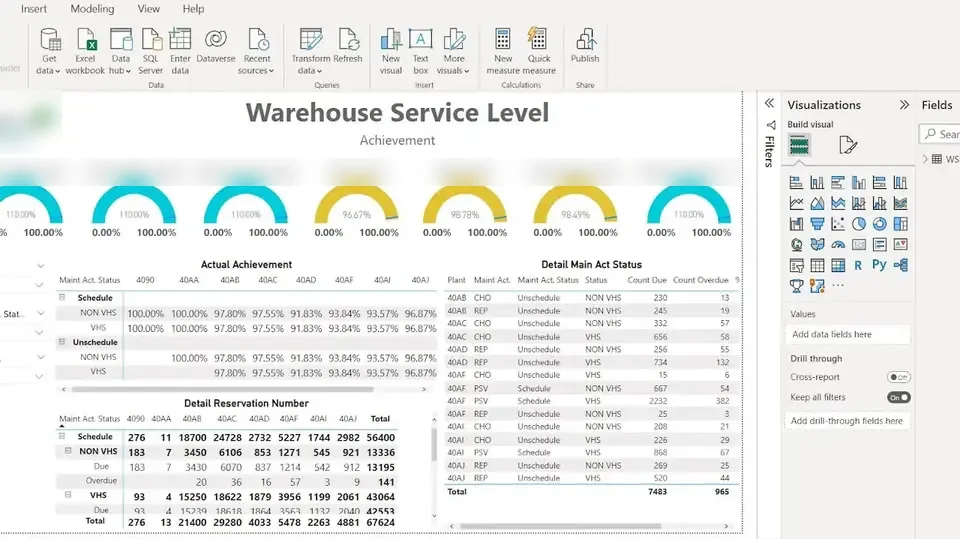
Task: Select the KPI visual
Action: click(901, 245)
